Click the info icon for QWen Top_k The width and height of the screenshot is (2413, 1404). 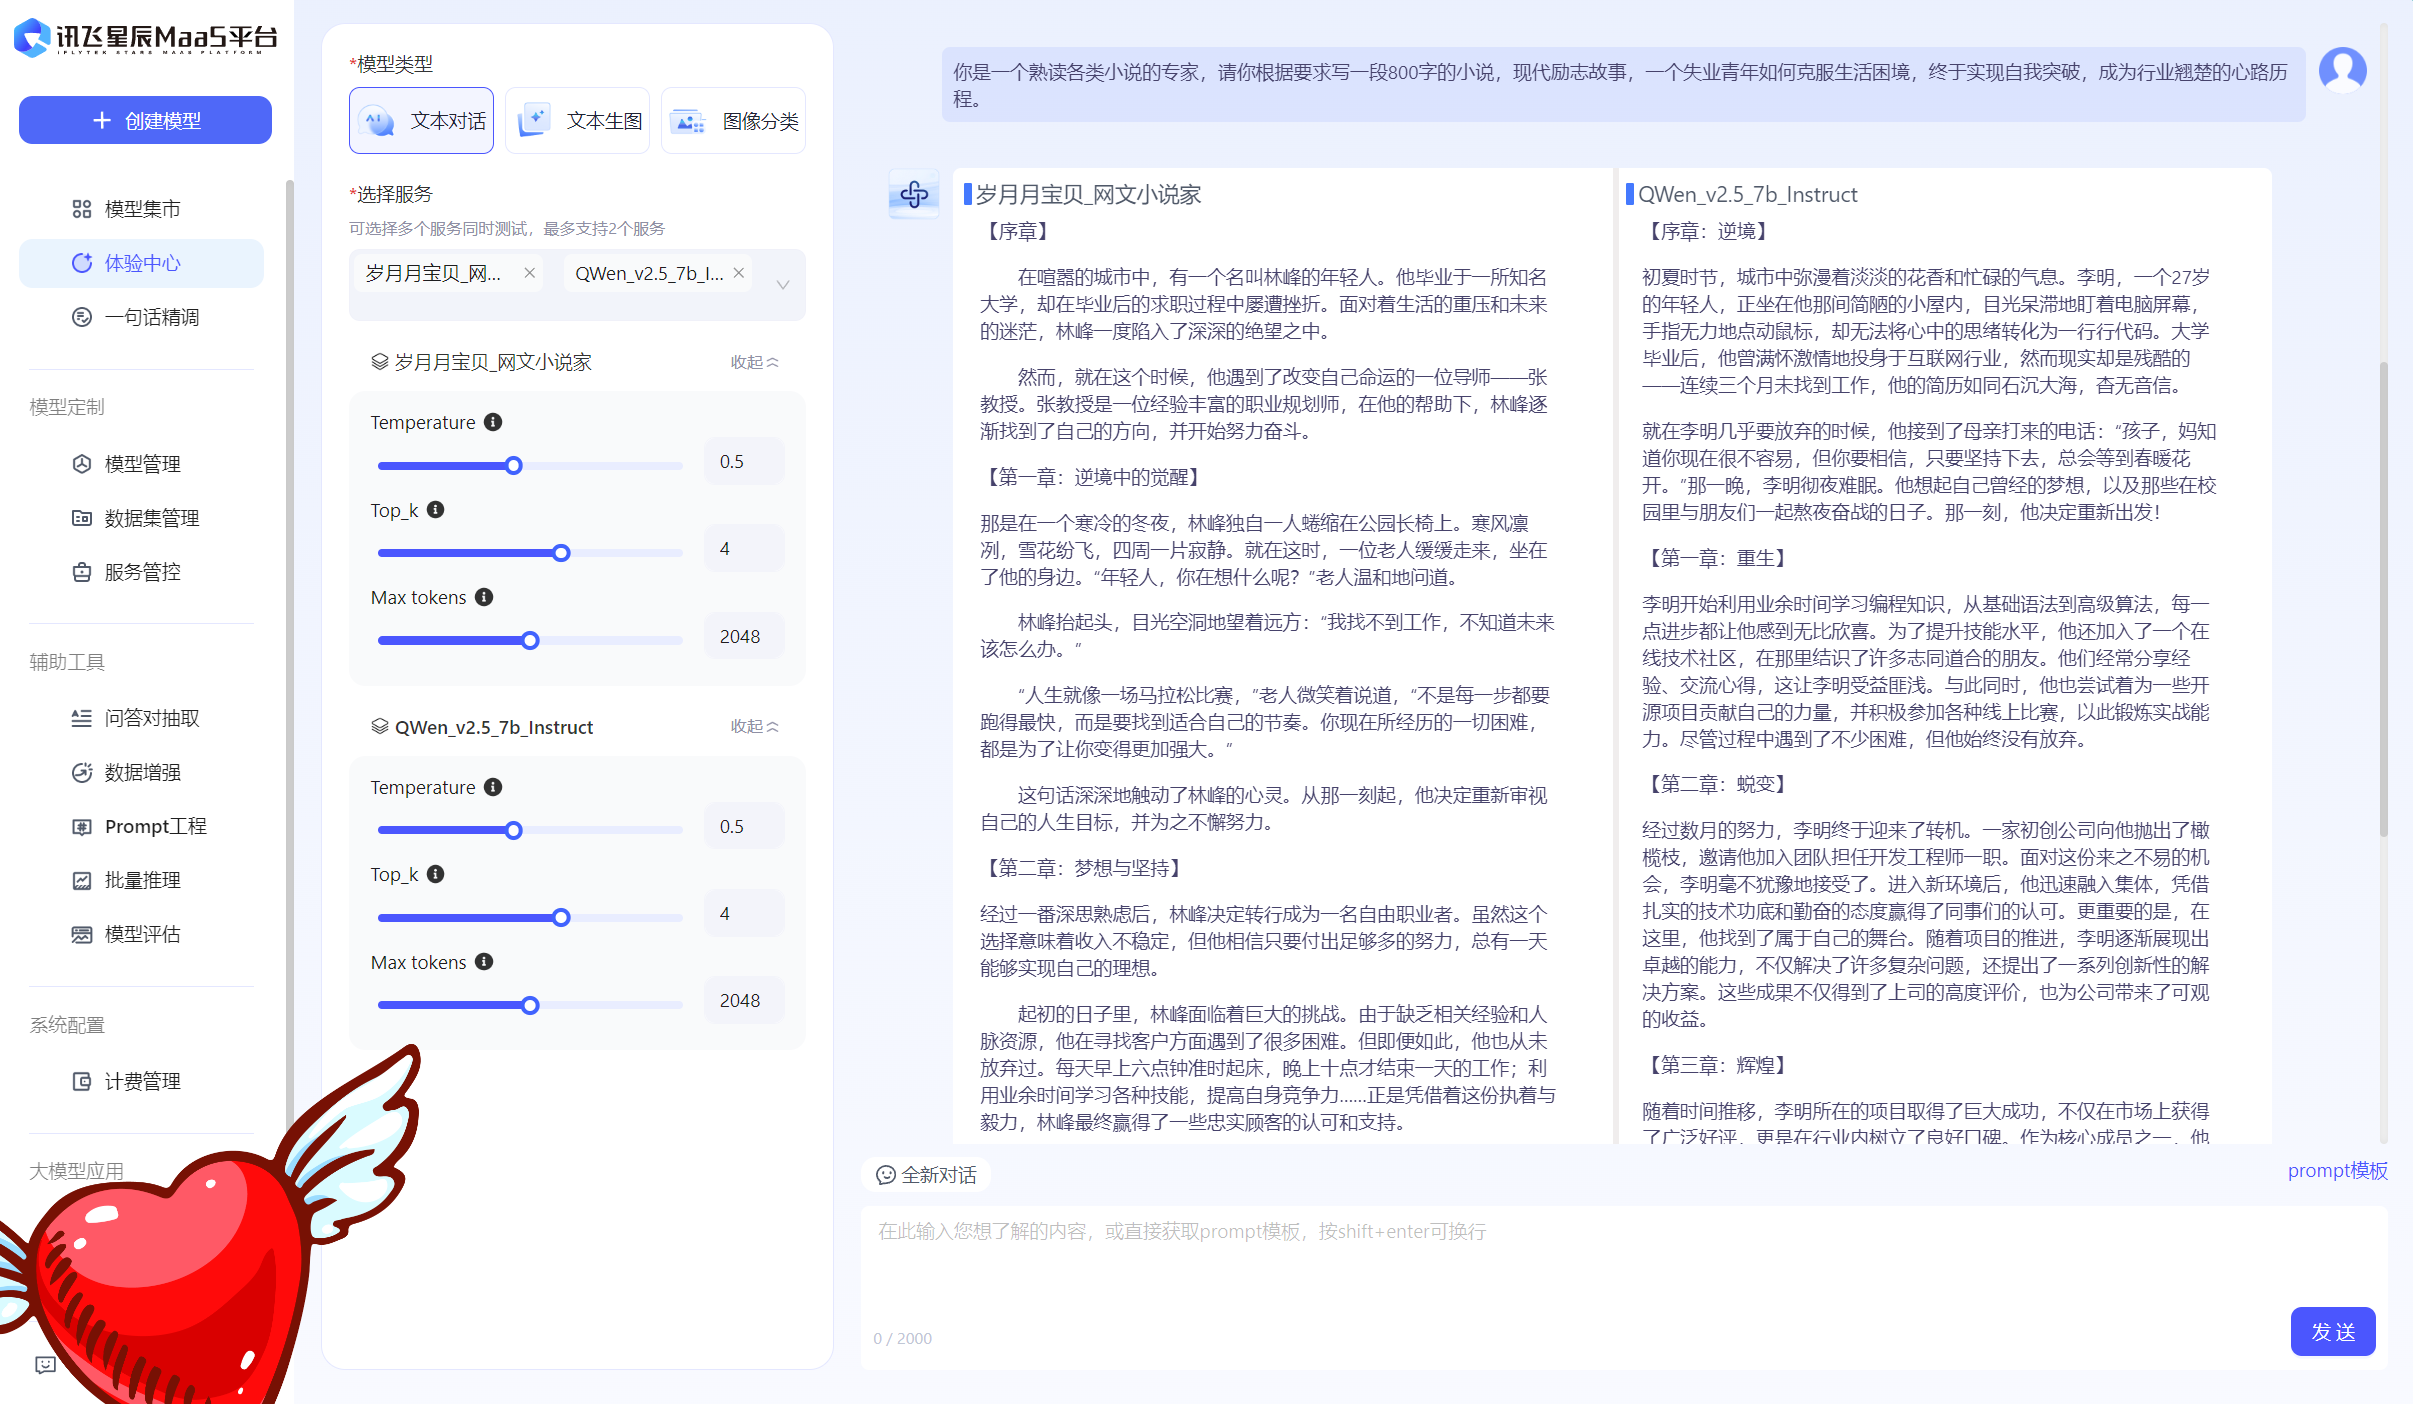pyautogui.click(x=436, y=874)
